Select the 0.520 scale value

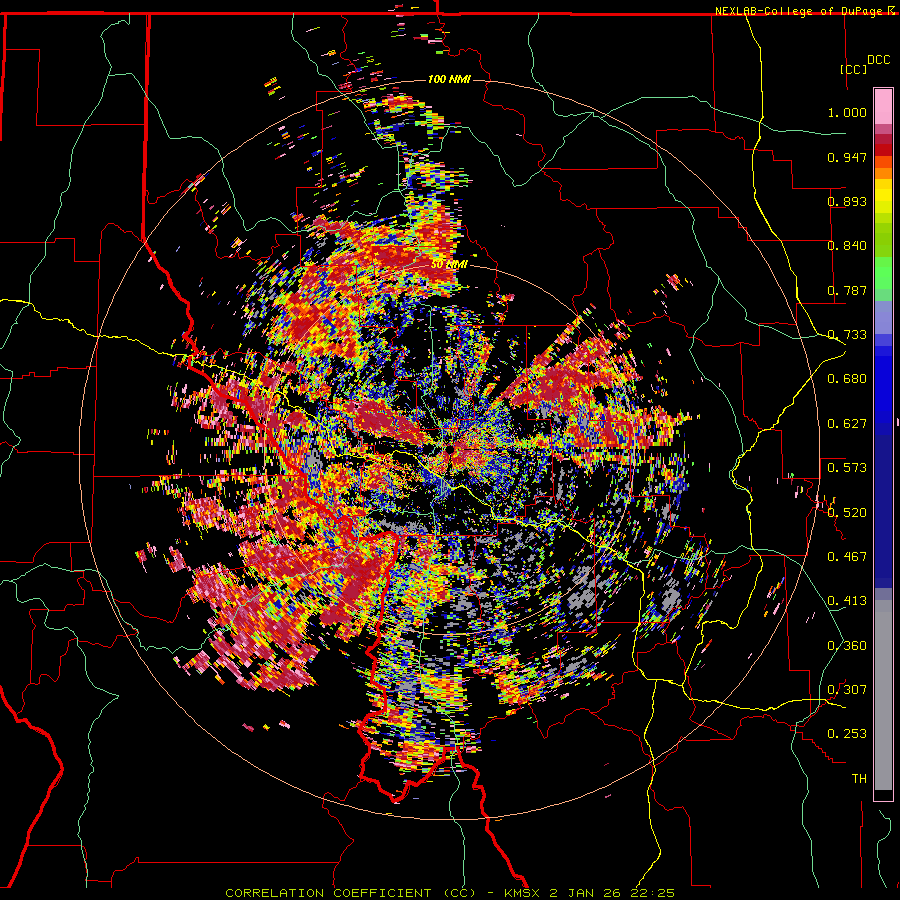pyautogui.click(x=847, y=512)
